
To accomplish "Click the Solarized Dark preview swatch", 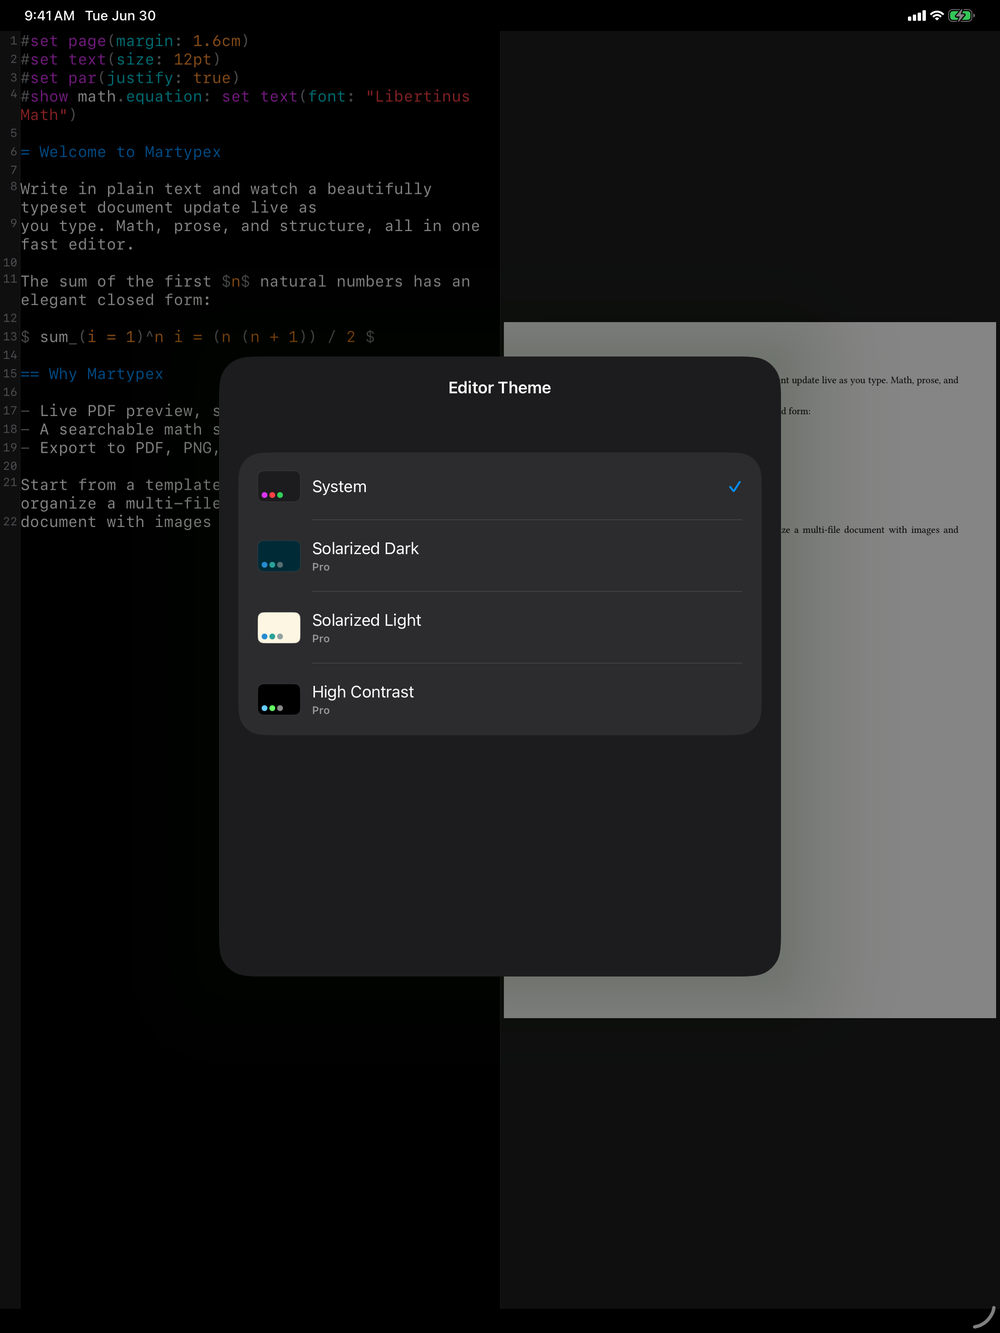I will click(x=279, y=556).
